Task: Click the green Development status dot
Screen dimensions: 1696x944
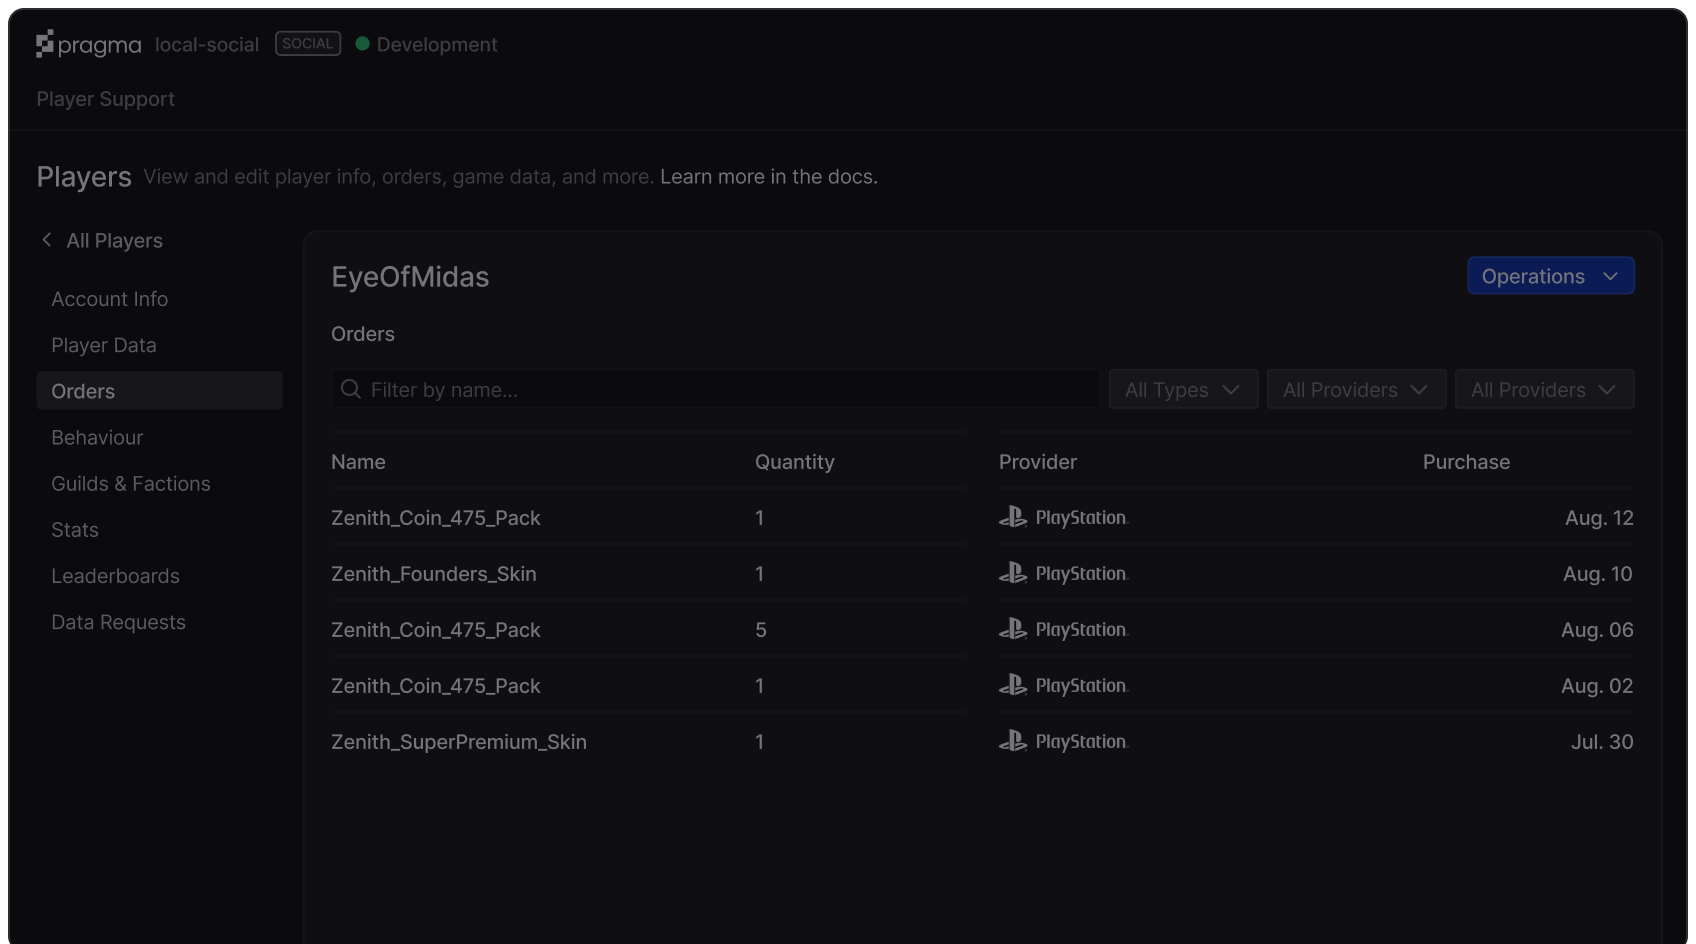Action: [x=363, y=44]
